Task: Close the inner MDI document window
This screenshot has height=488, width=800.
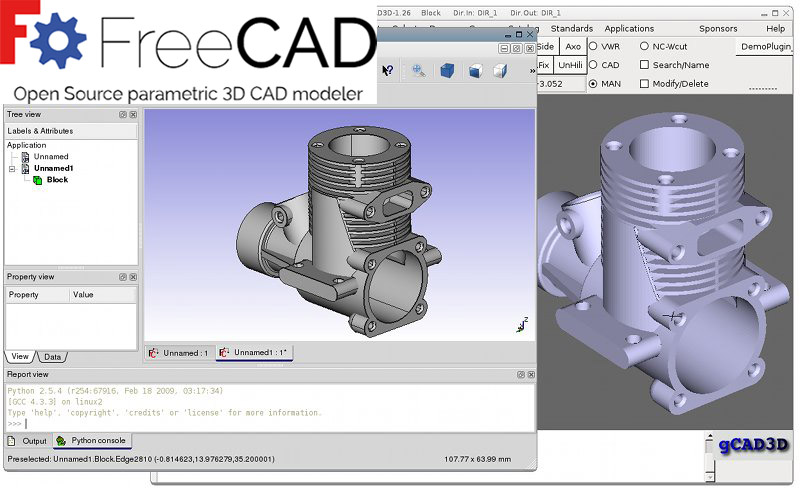Action: click(x=530, y=48)
